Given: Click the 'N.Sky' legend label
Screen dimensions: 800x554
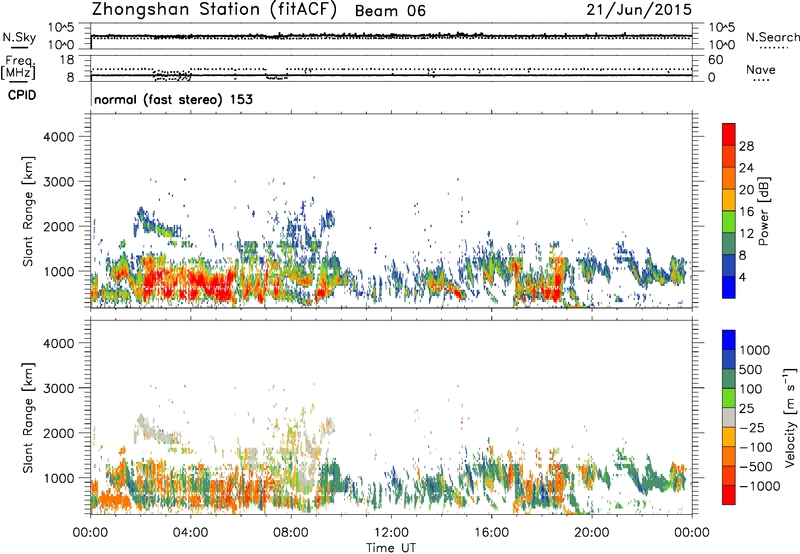Looking at the screenshot, I should pos(19,37).
